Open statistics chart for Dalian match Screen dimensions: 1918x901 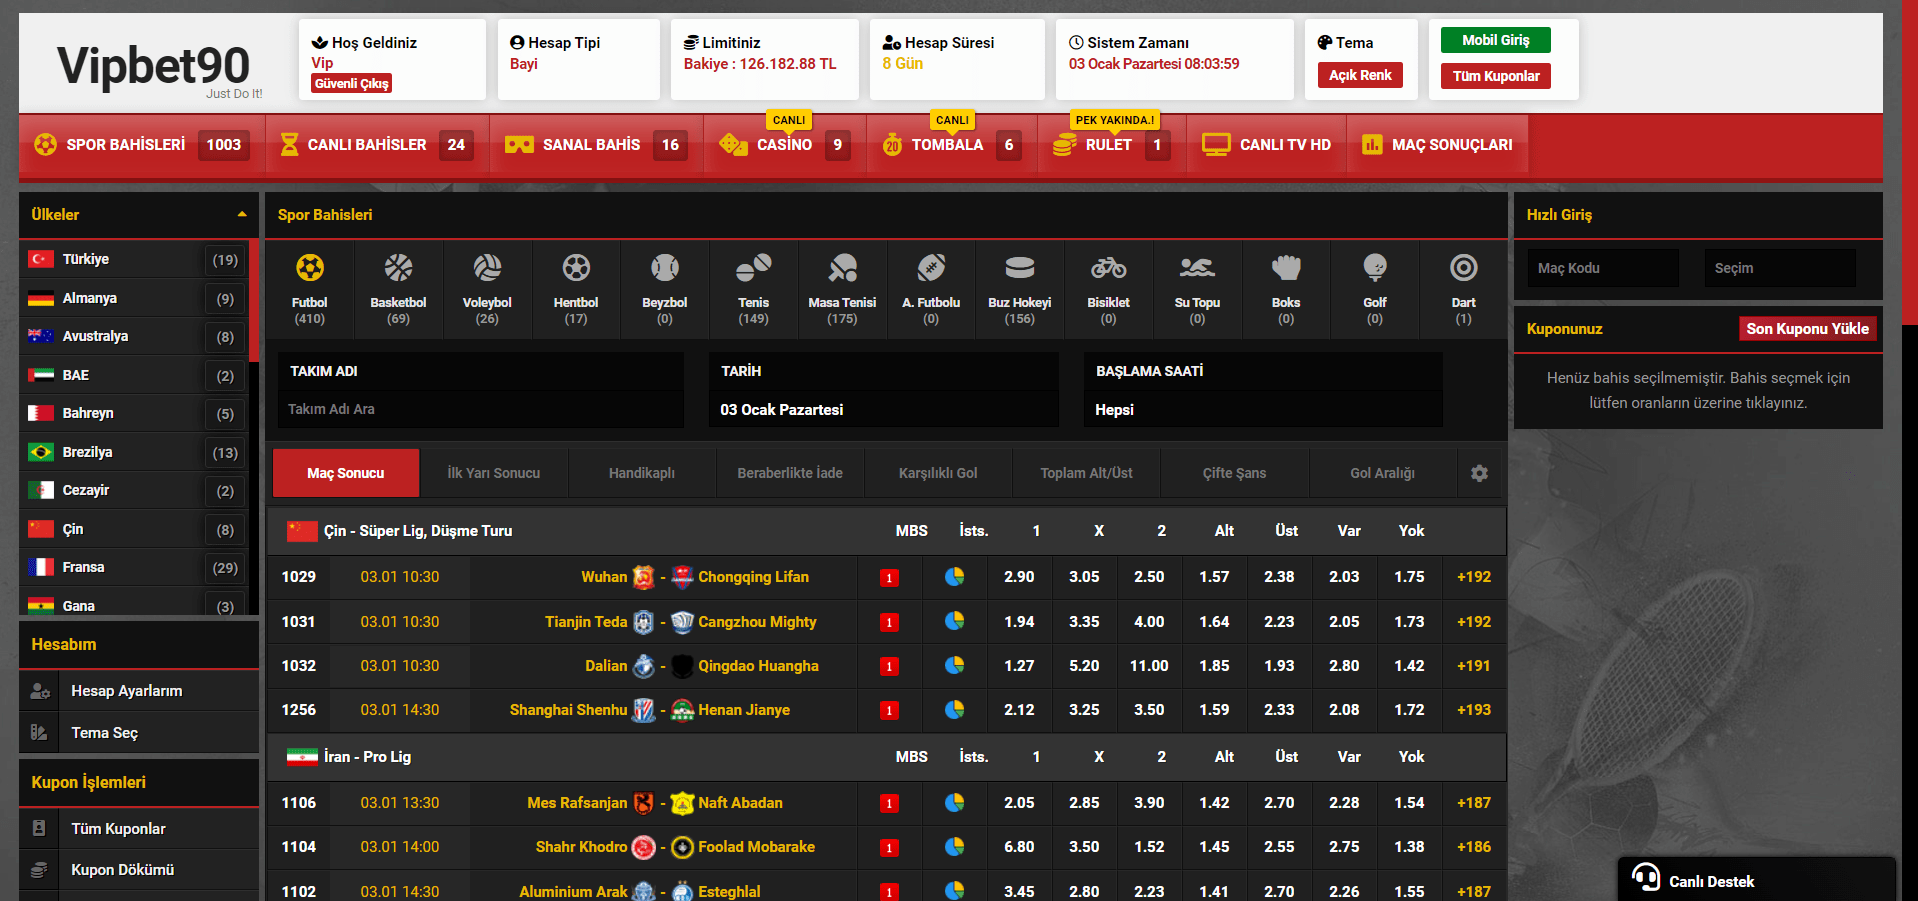(955, 666)
